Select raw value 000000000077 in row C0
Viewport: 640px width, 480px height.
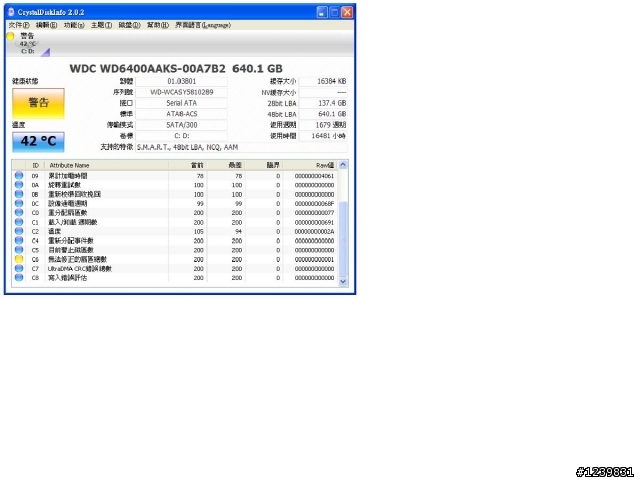[314, 213]
